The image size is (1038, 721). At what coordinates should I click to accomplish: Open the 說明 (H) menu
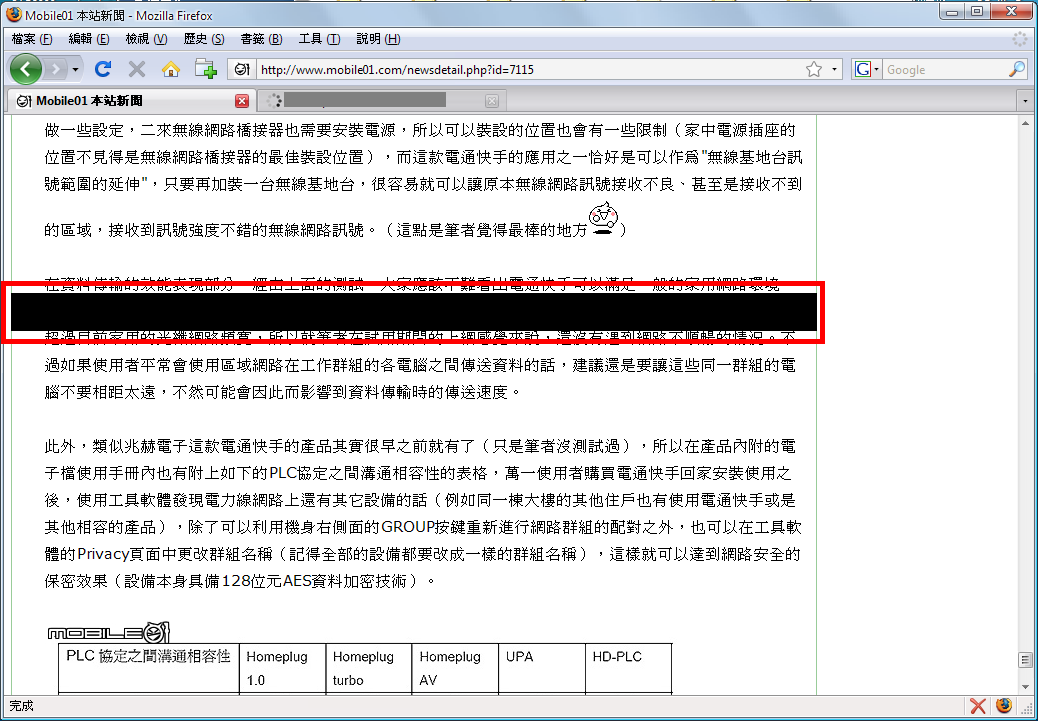coord(378,39)
